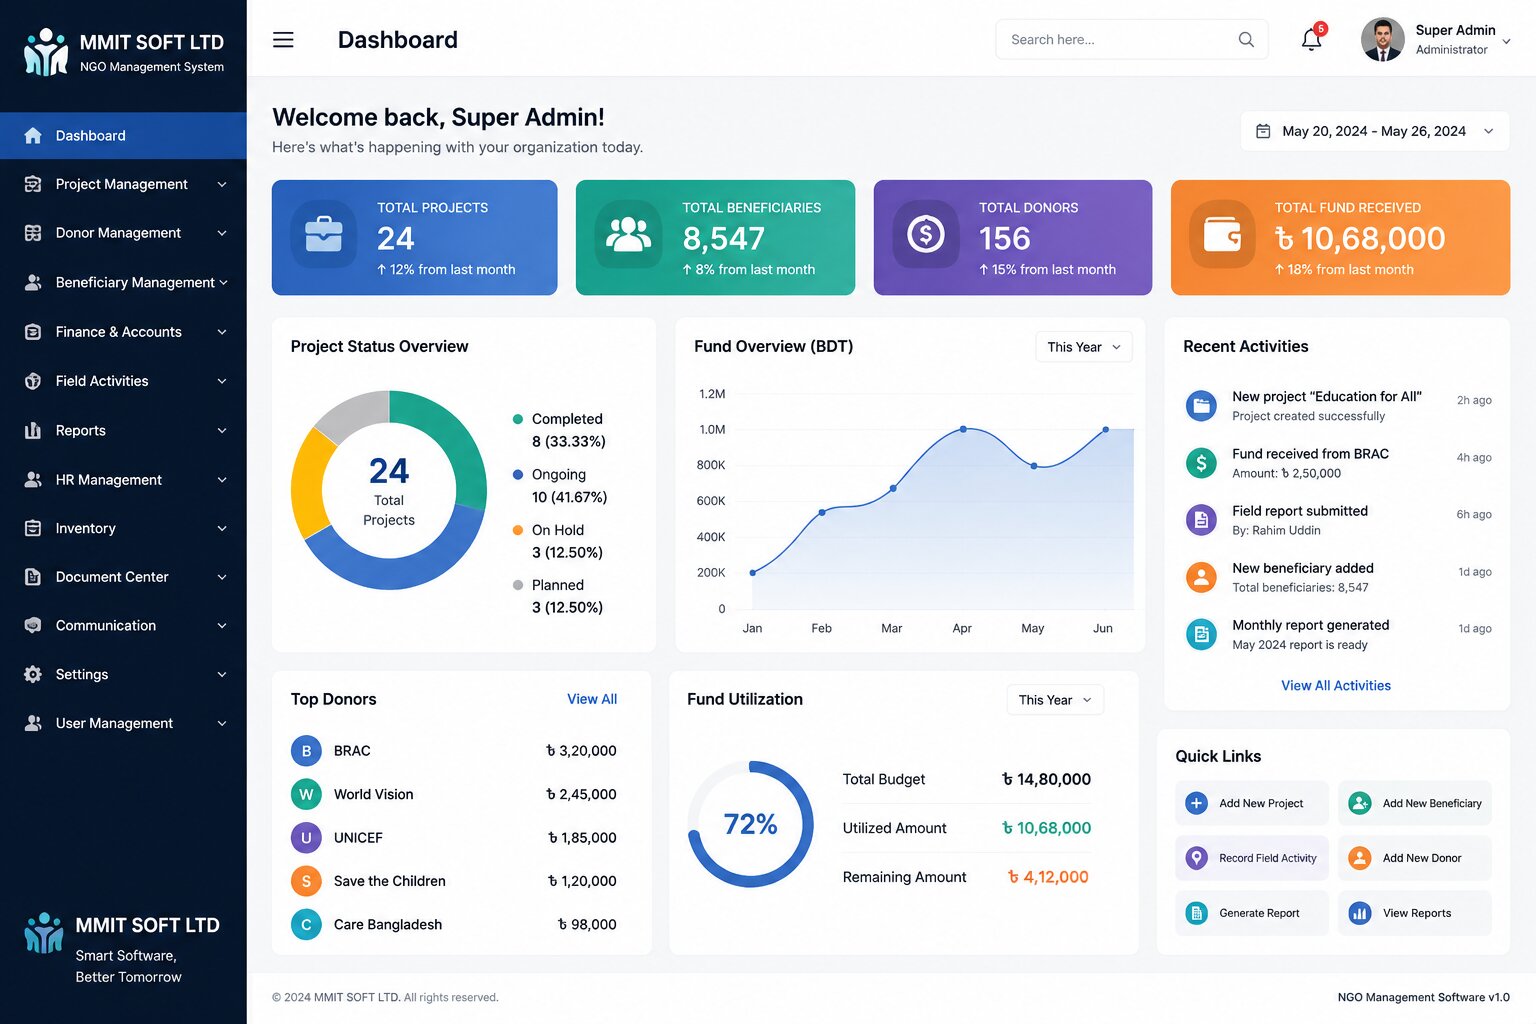Click the people icon on Total Beneficiaries

[x=628, y=234]
